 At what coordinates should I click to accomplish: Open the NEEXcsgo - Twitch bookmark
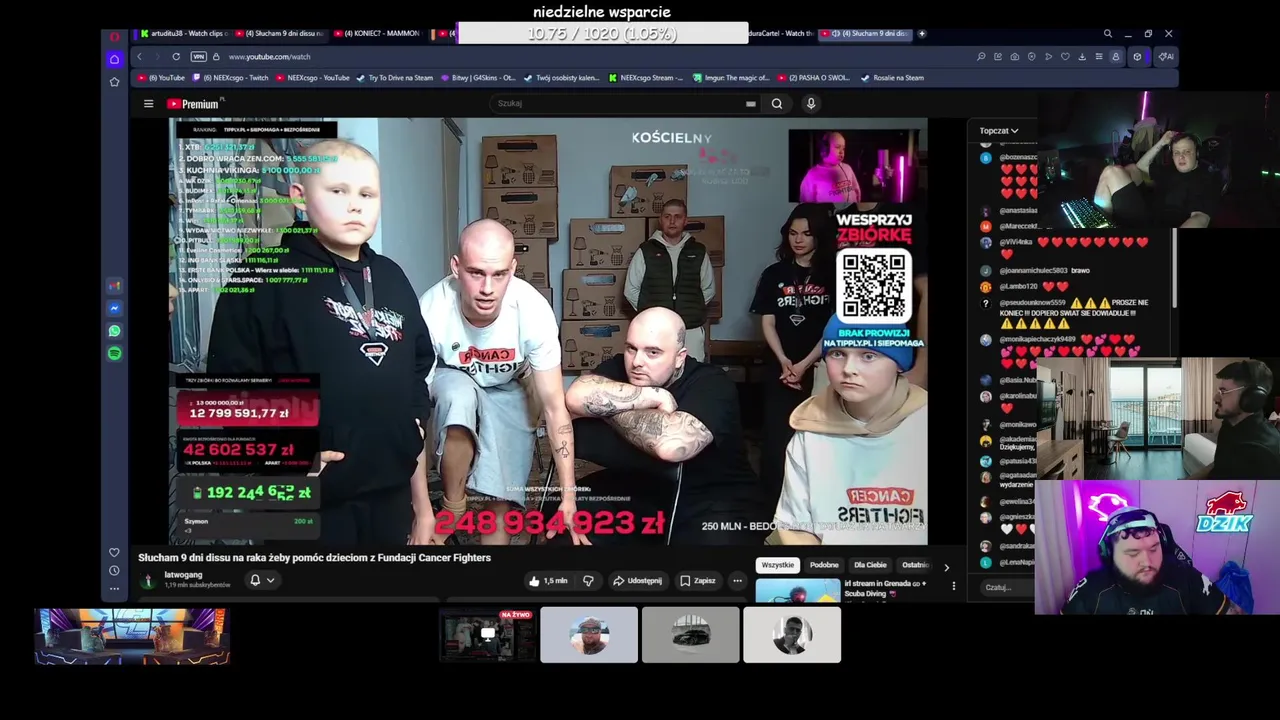pyautogui.click(x=230, y=78)
